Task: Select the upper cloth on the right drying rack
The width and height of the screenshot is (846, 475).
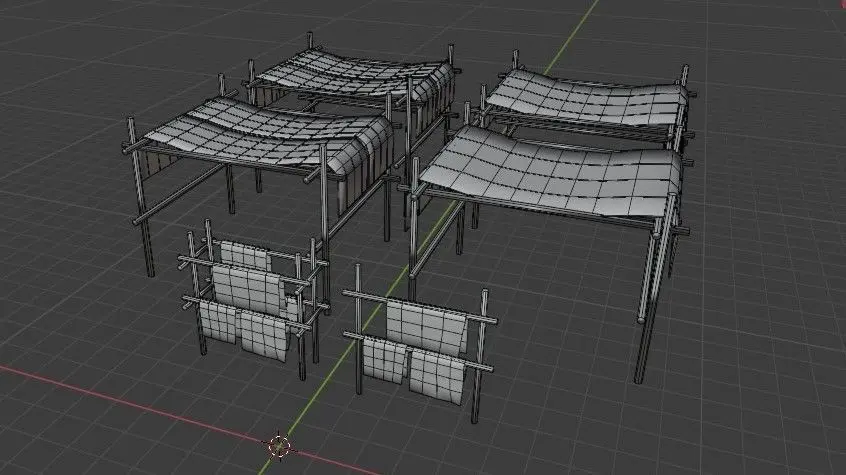Action: coord(427,327)
